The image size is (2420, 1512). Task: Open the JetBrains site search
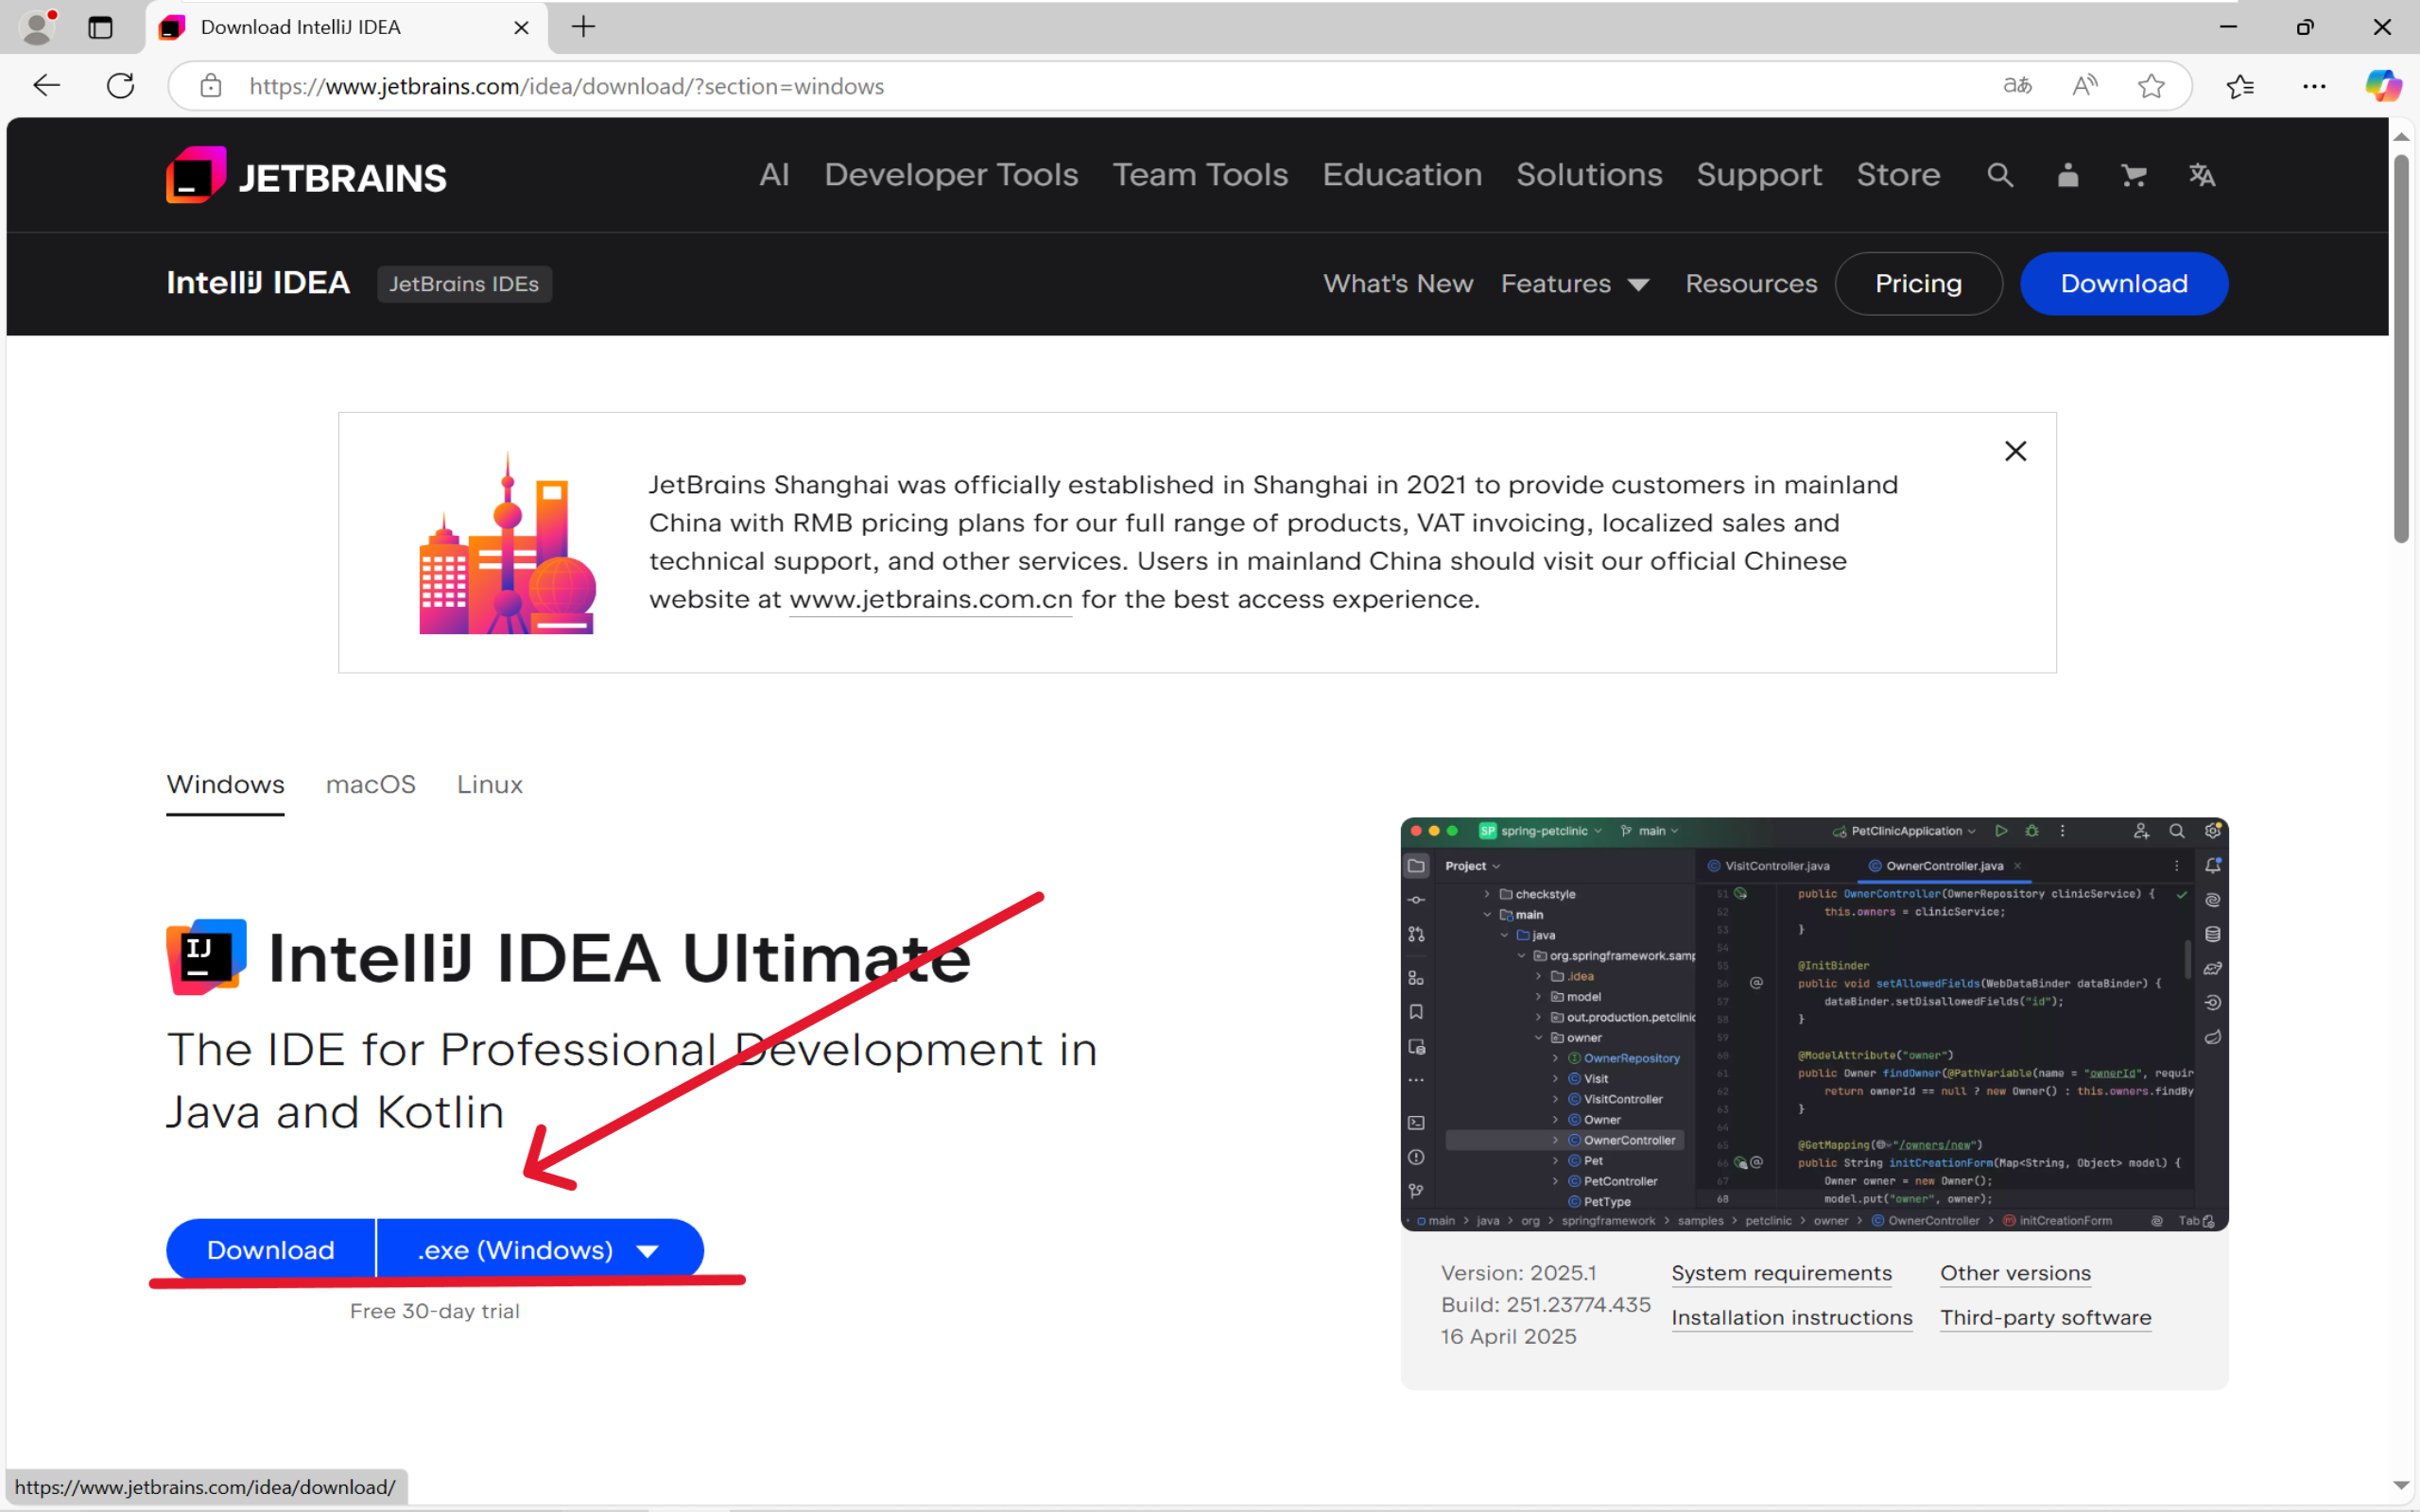[2000, 175]
